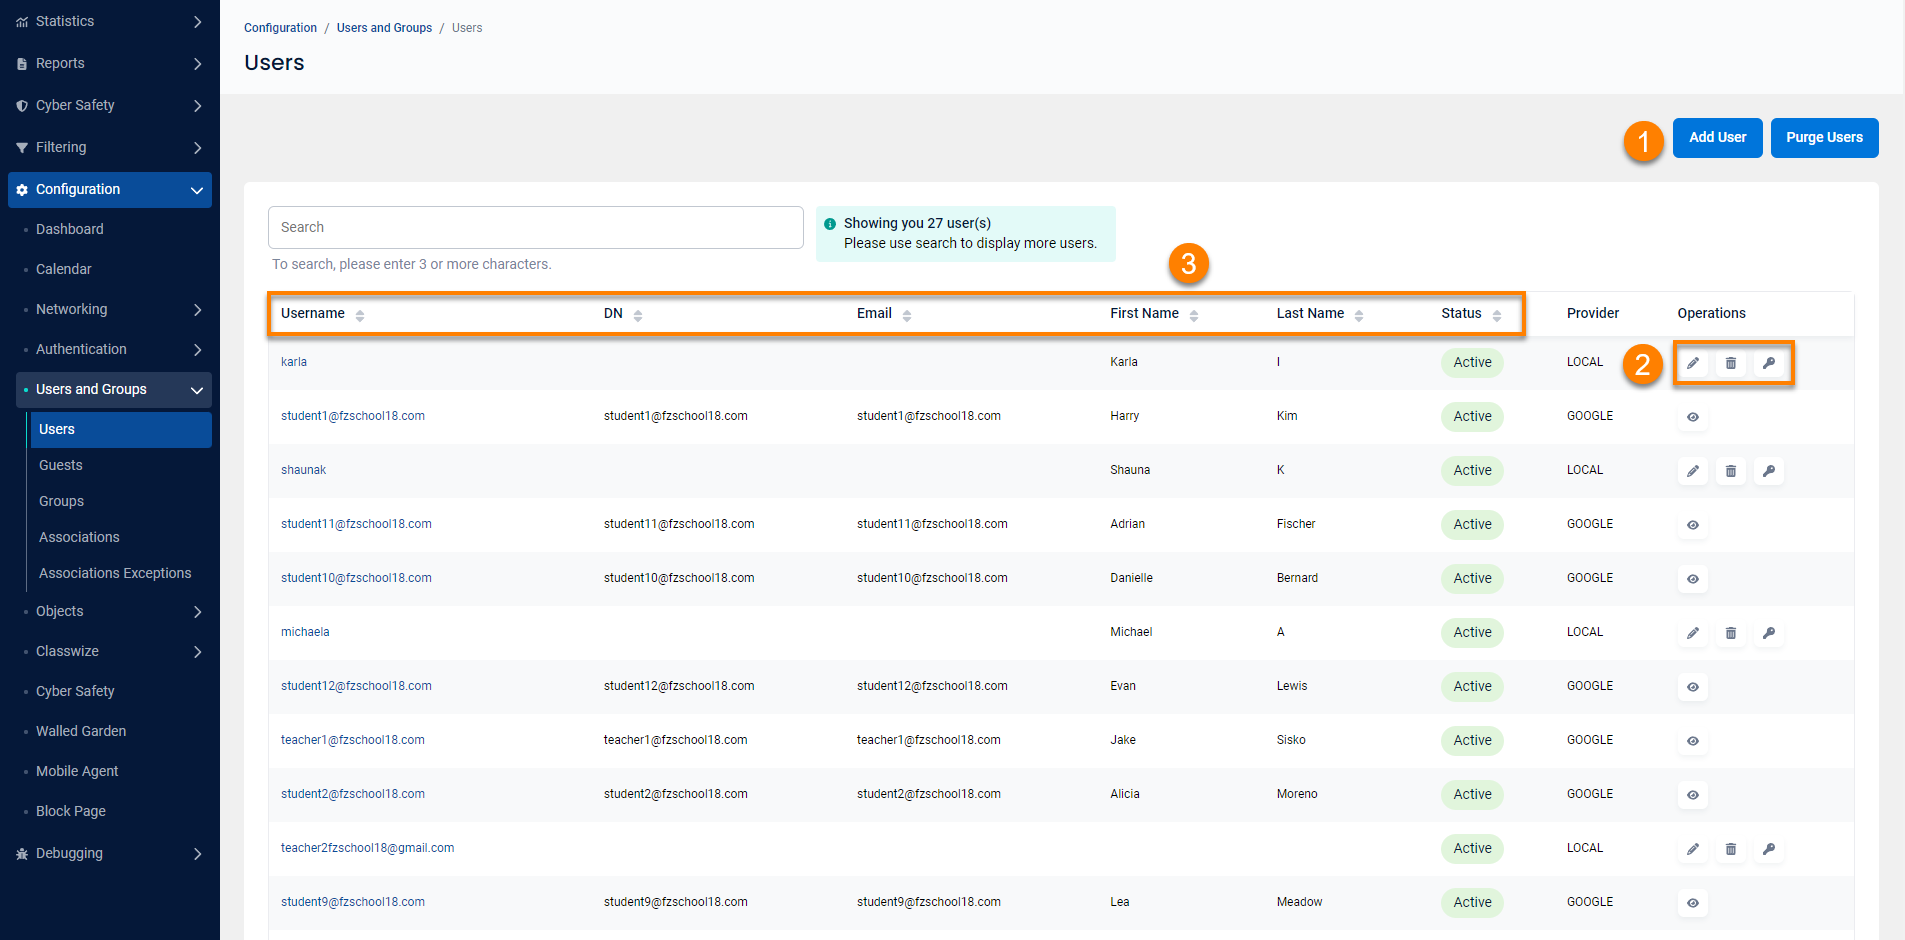Click into the Search users field
This screenshot has height=940, width=1905.
coord(535,228)
